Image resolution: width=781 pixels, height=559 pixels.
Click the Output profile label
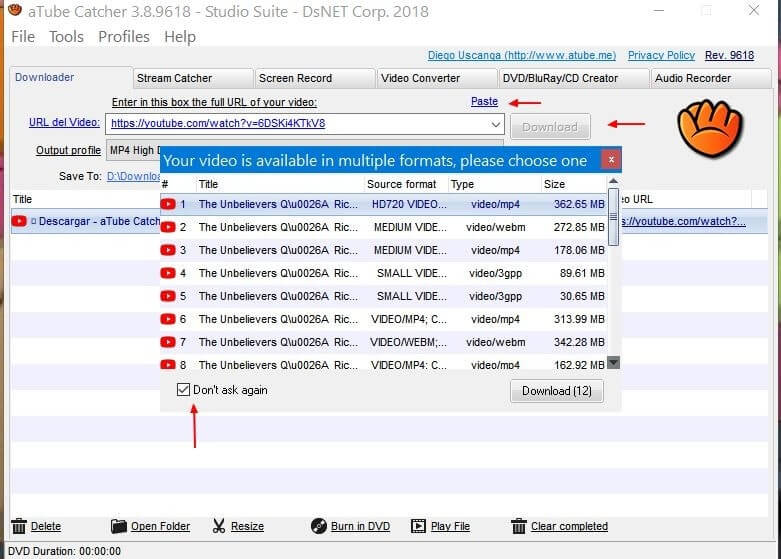click(x=68, y=150)
